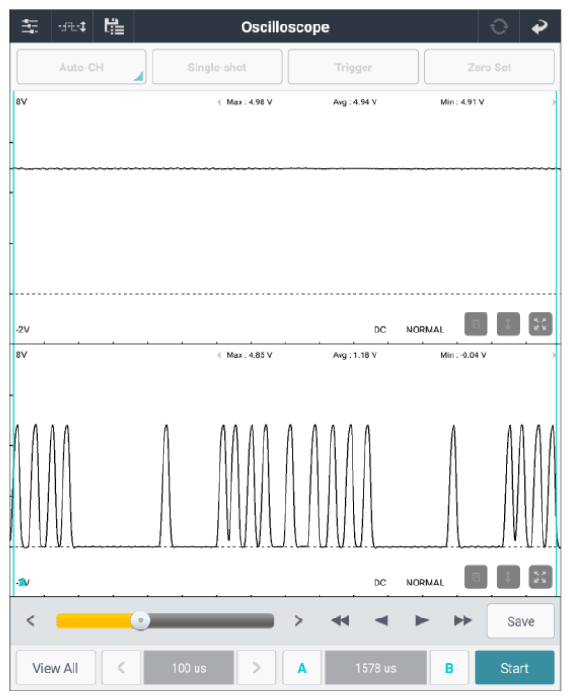This screenshot has height=700, width=571.
Task: Toggle cursor B
Action: pos(449,668)
